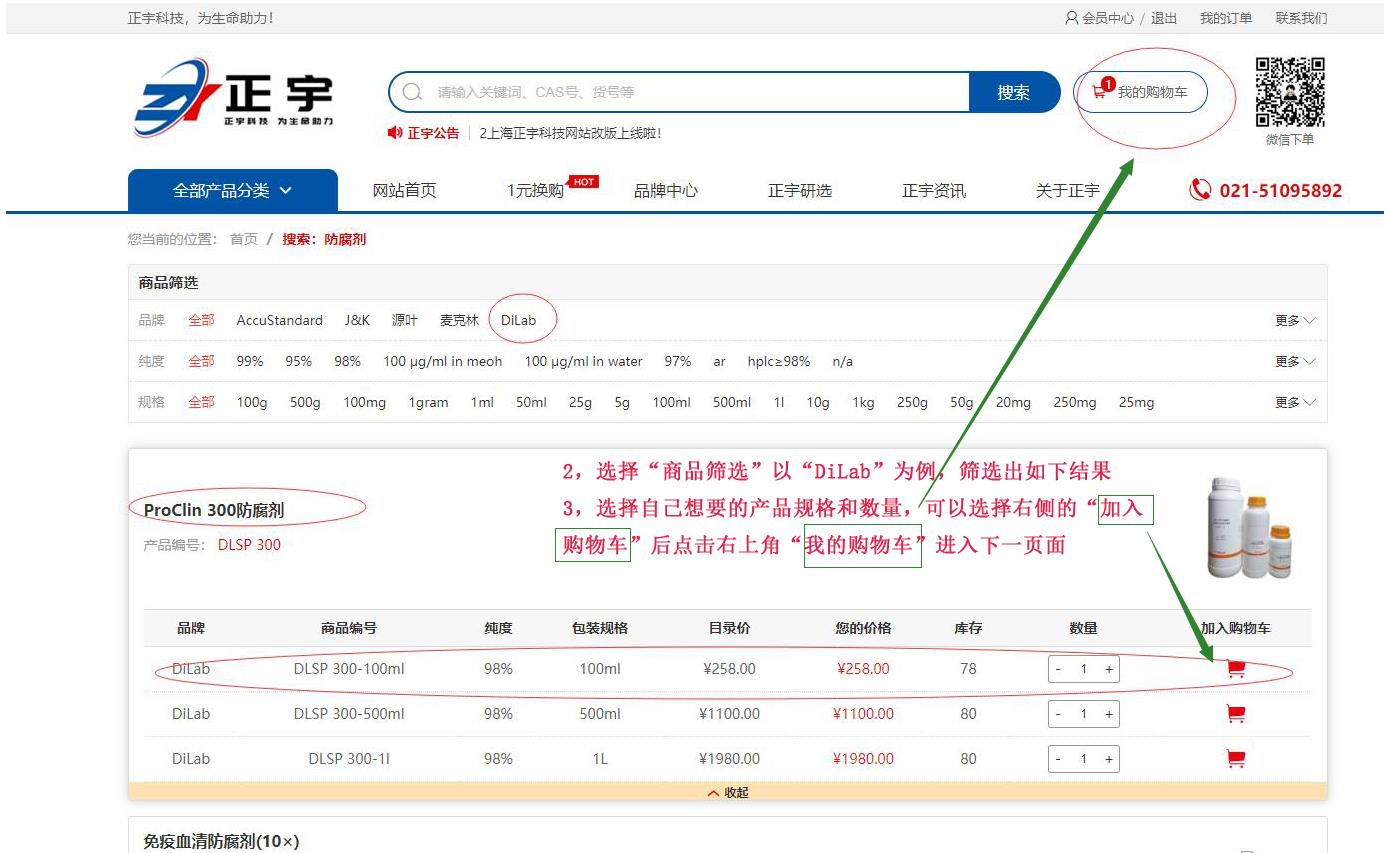
Task: Decrease quantity for DLSP 300-100ml
Action: (1058, 669)
